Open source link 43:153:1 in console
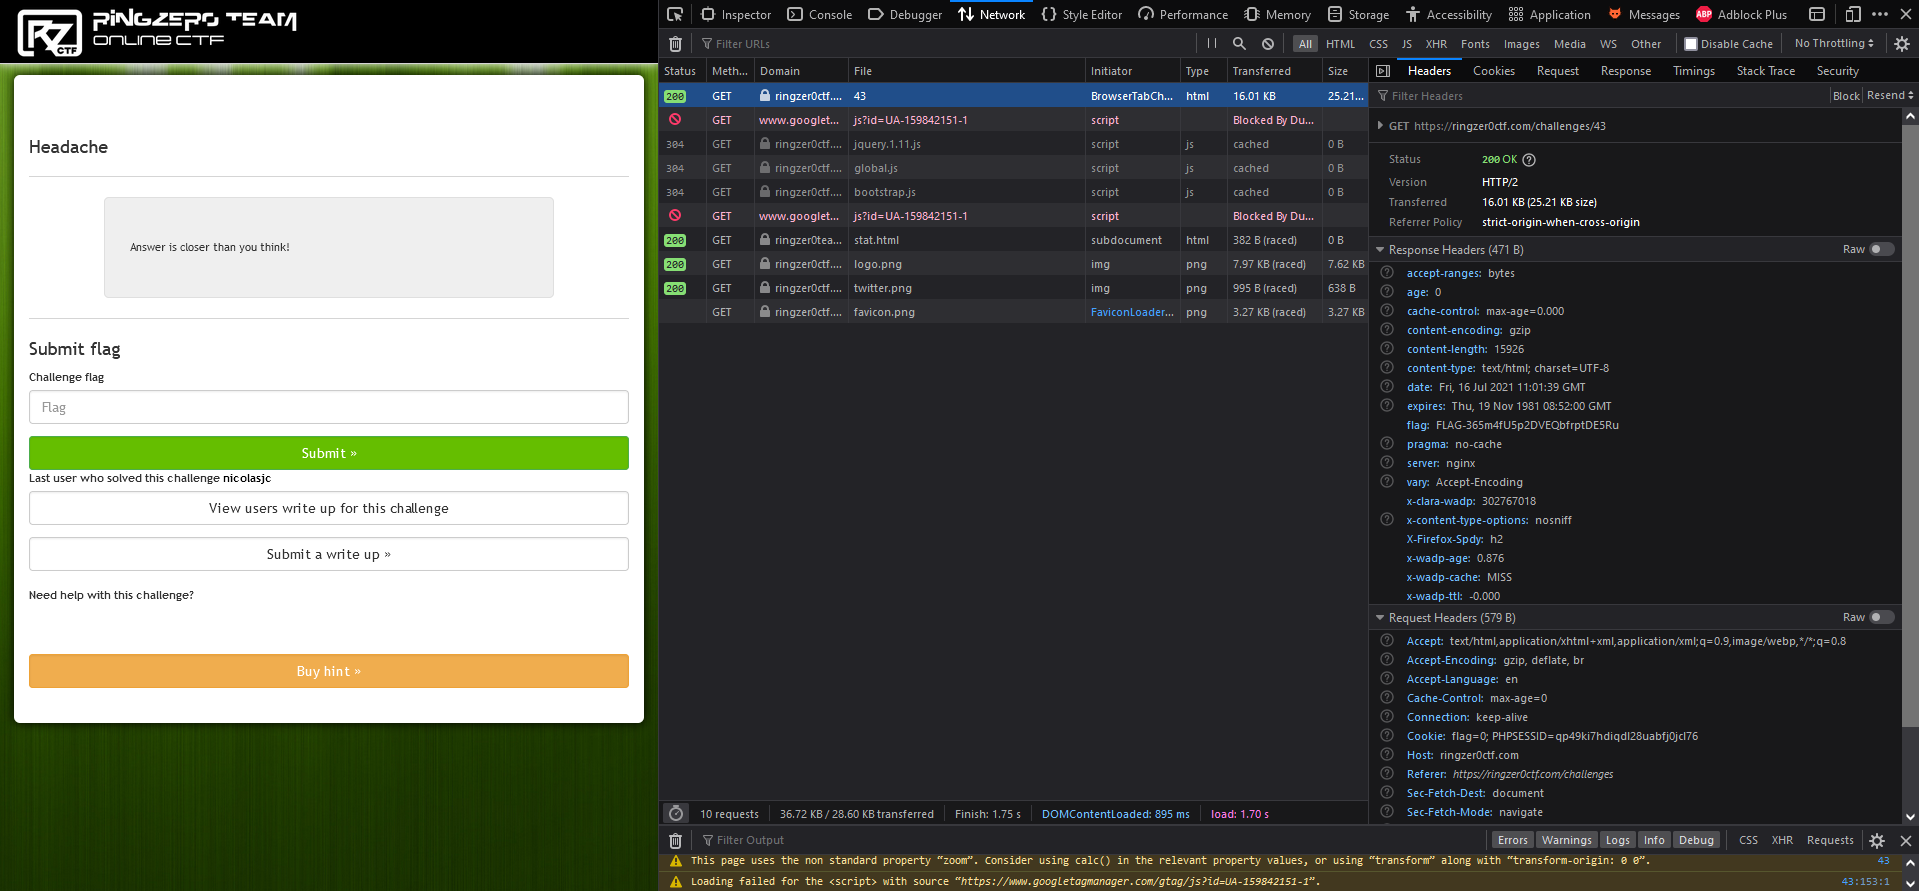The height and width of the screenshot is (891, 1919). pyautogui.click(x=1865, y=882)
